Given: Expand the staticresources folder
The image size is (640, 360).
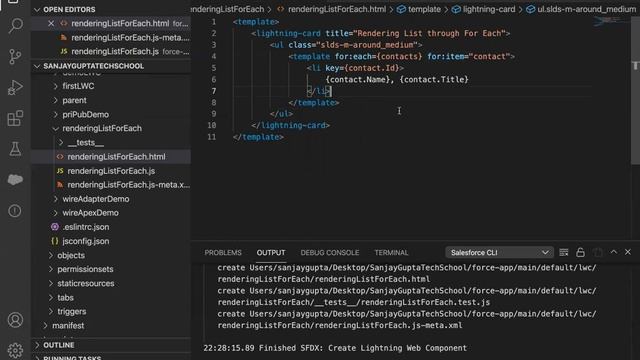Looking at the screenshot, I should click(x=51, y=283).
